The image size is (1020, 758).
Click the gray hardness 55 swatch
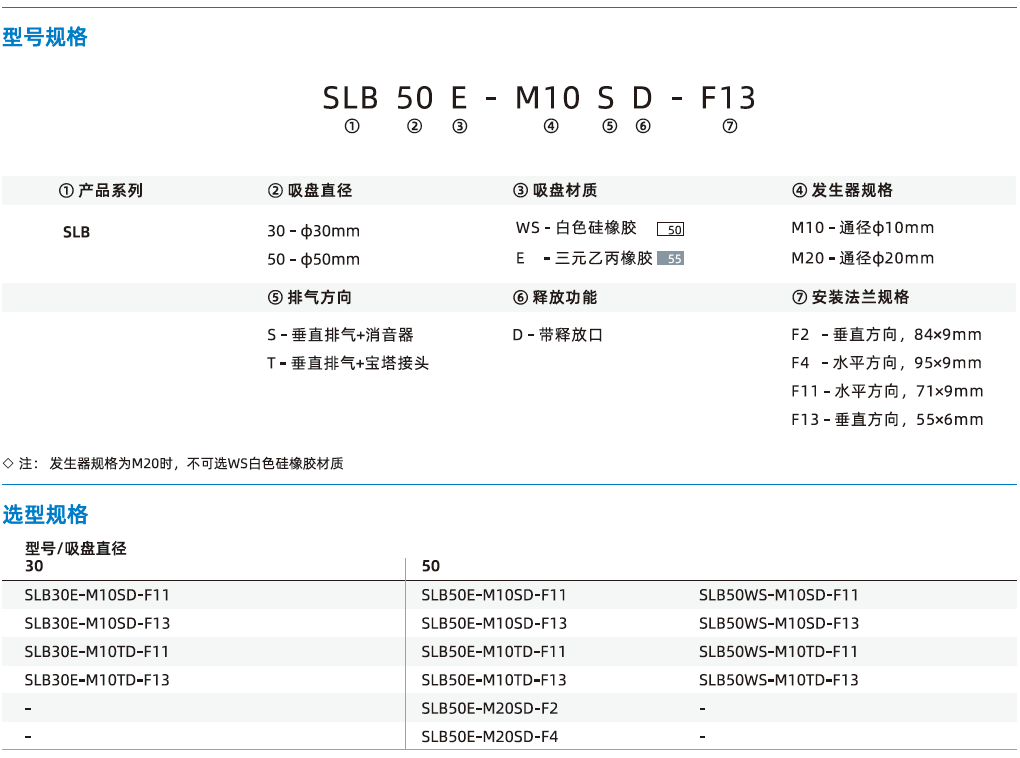(671, 258)
